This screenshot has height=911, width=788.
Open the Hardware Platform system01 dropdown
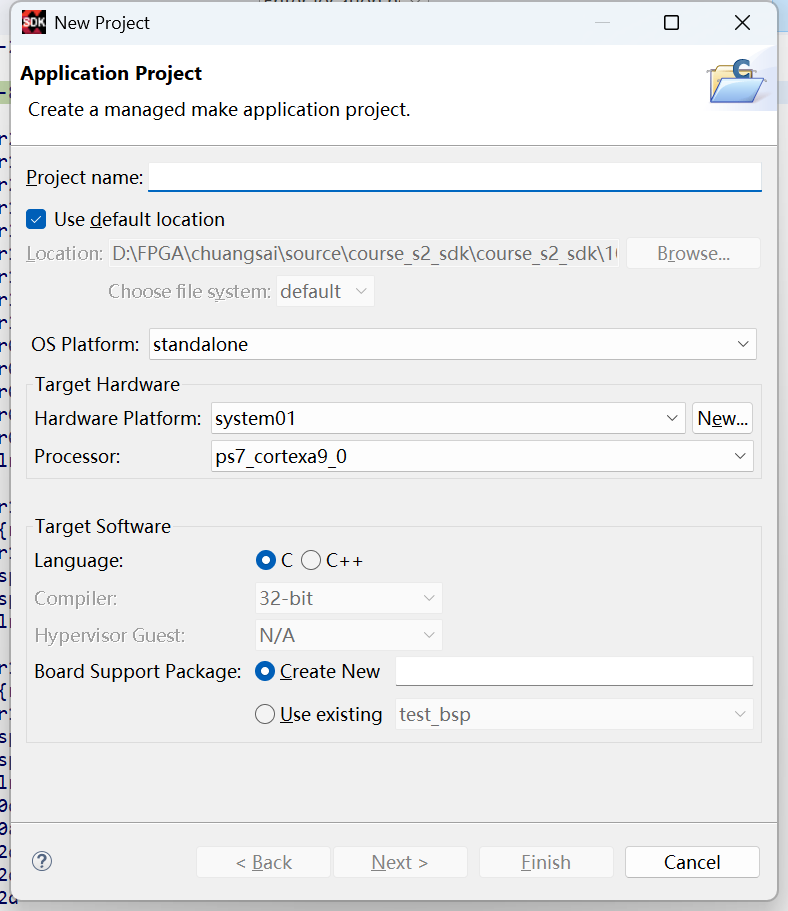point(448,418)
